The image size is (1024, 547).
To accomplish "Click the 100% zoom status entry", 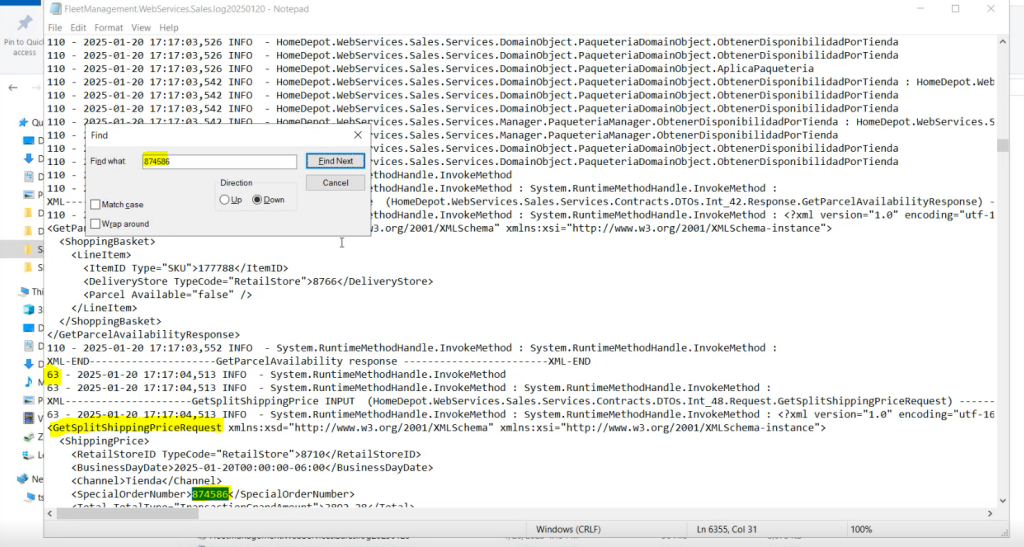I will coord(861,529).
